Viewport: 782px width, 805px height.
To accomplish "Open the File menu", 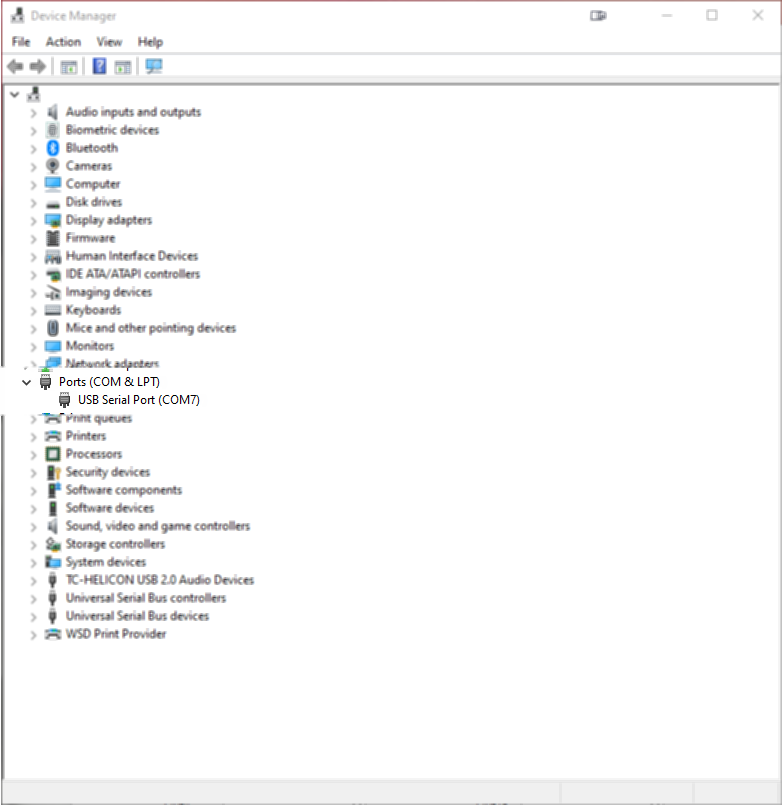I will [21, 42].
